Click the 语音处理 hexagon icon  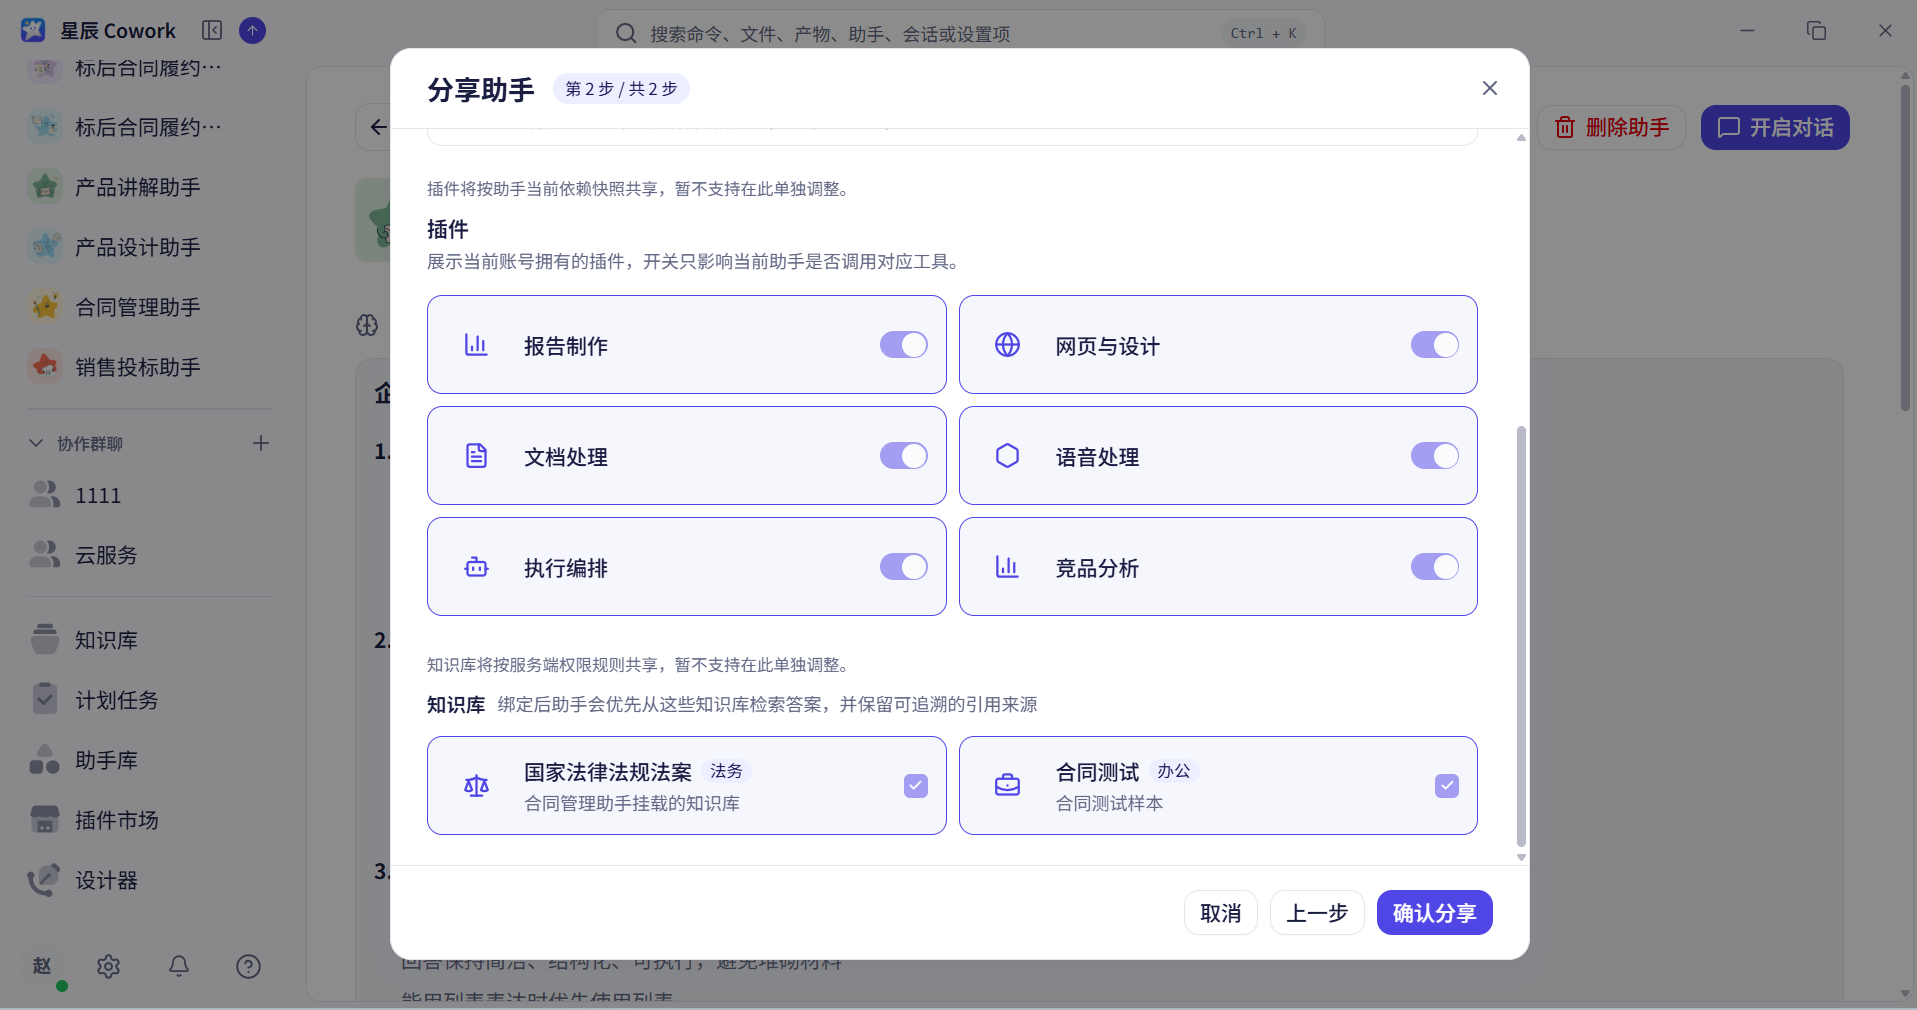point(1007,456)
